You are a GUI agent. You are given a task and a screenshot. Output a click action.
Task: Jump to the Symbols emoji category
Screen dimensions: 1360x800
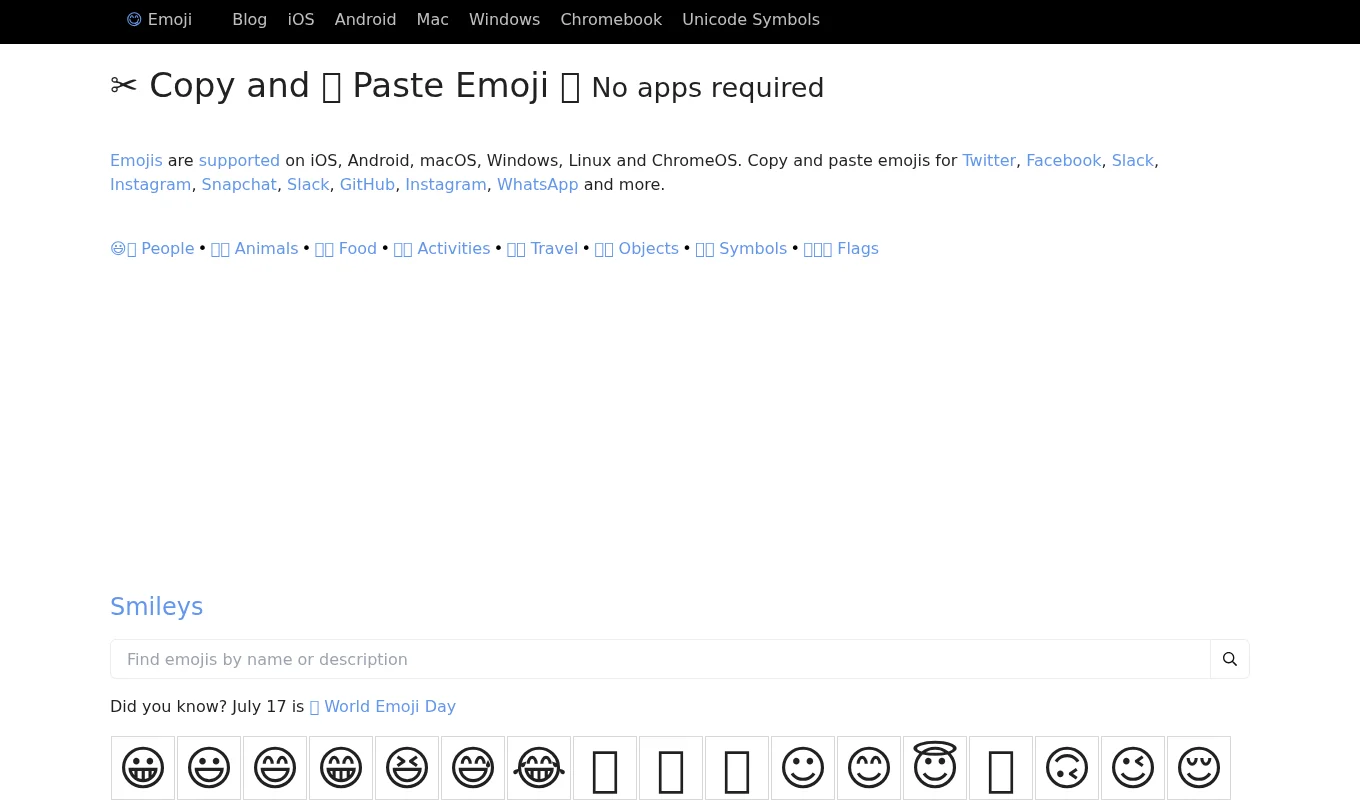coord(741,248)
